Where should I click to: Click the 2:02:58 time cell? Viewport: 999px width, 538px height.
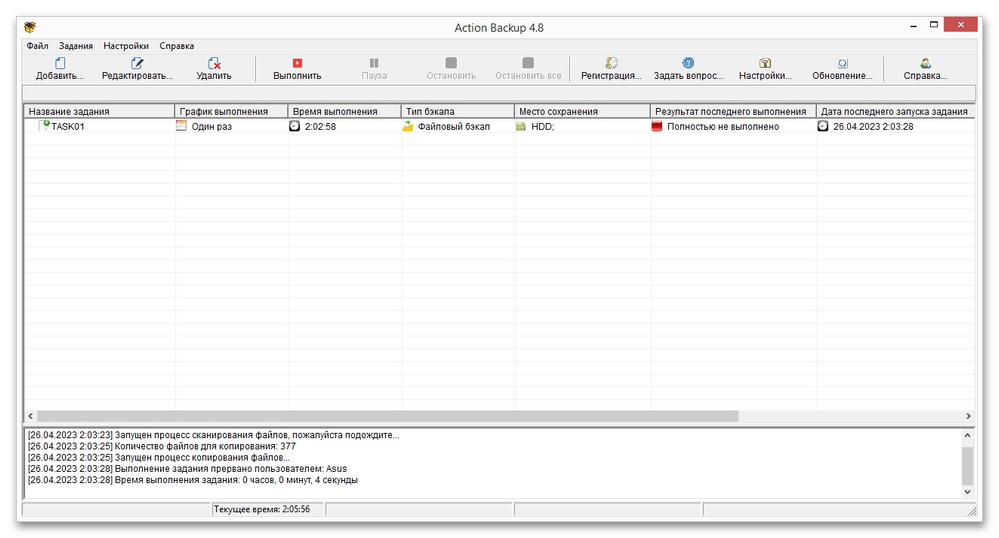tap(320, 126)
